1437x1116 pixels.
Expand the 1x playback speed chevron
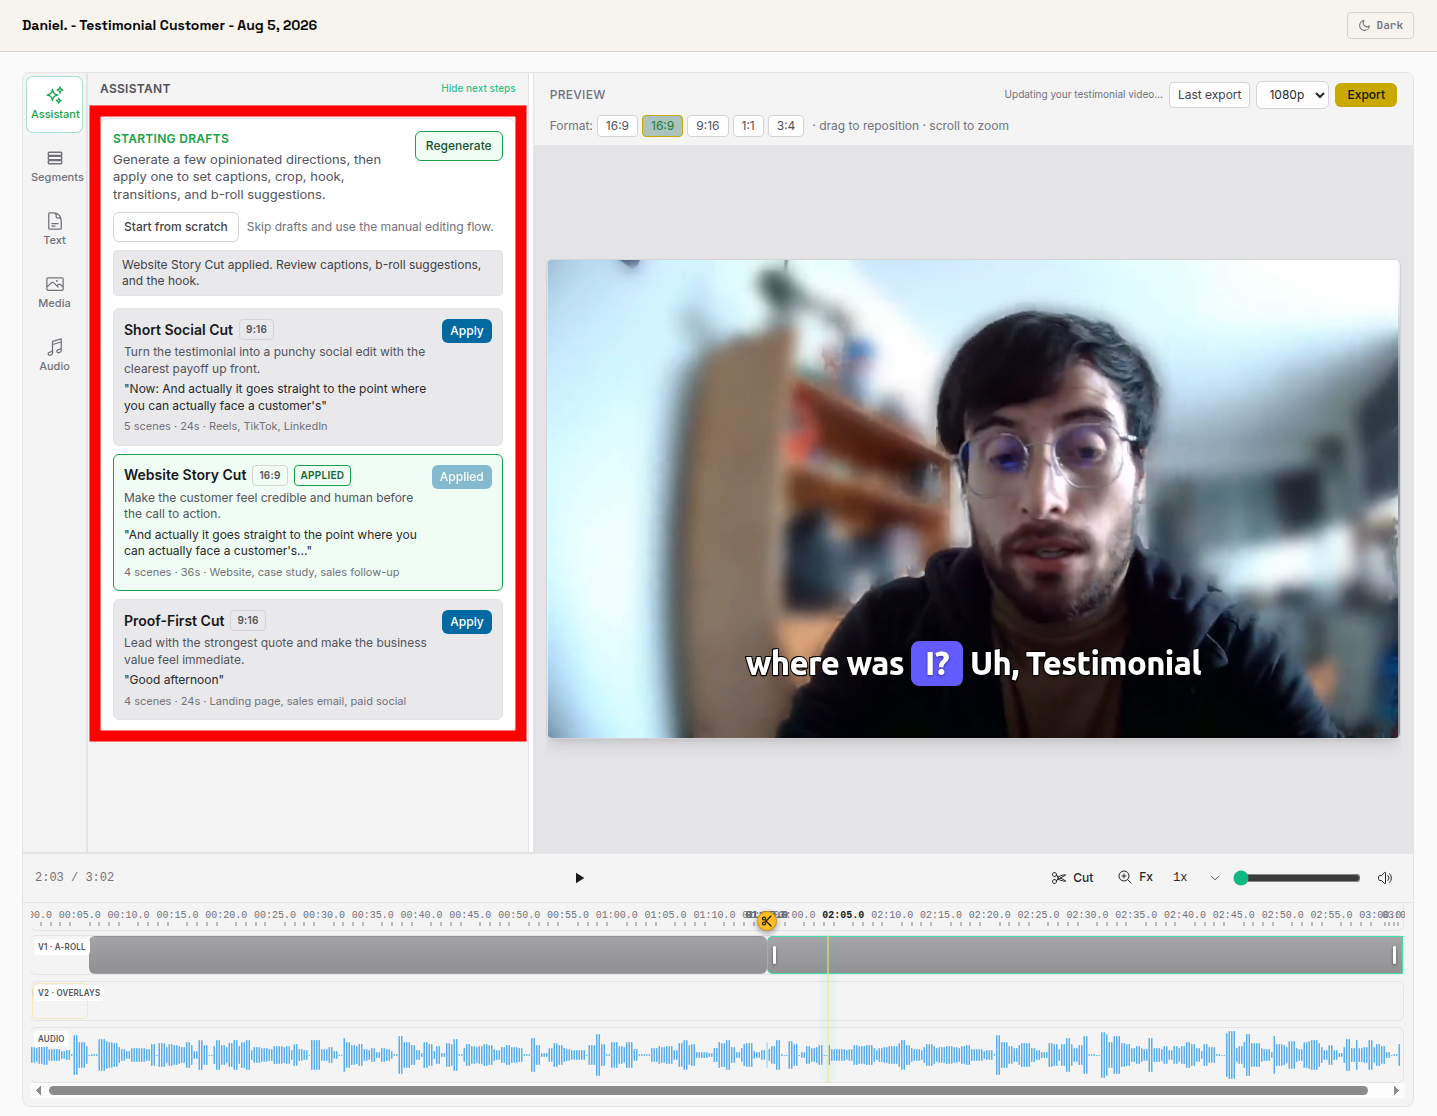click(x=1215, y=878)
